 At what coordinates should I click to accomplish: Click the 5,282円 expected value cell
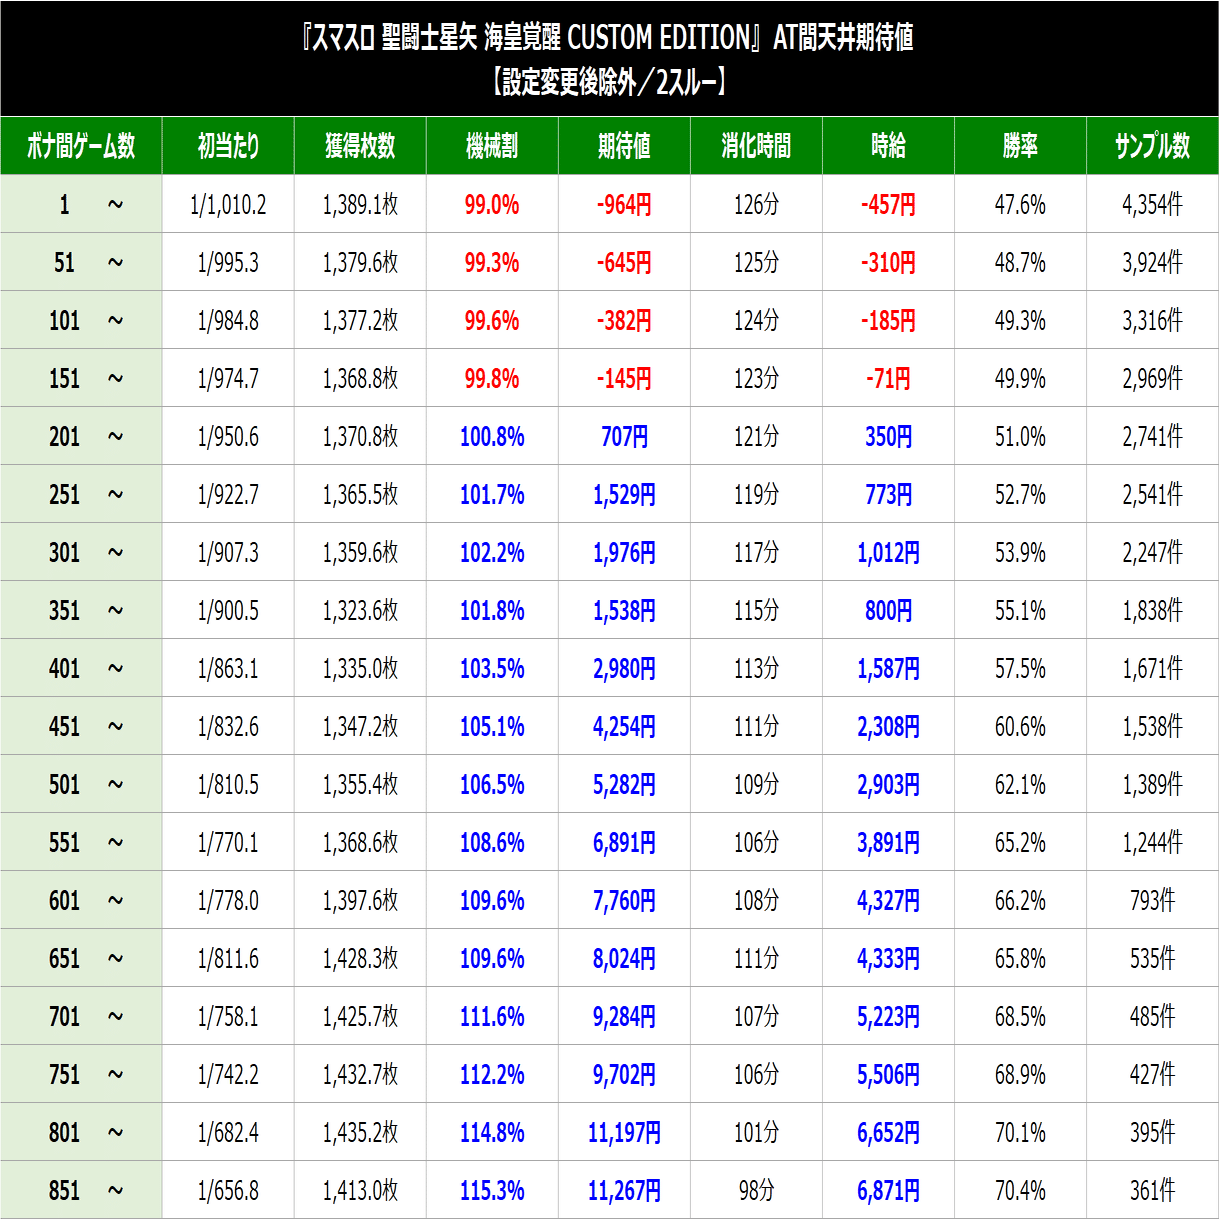(x=624, y=785)
